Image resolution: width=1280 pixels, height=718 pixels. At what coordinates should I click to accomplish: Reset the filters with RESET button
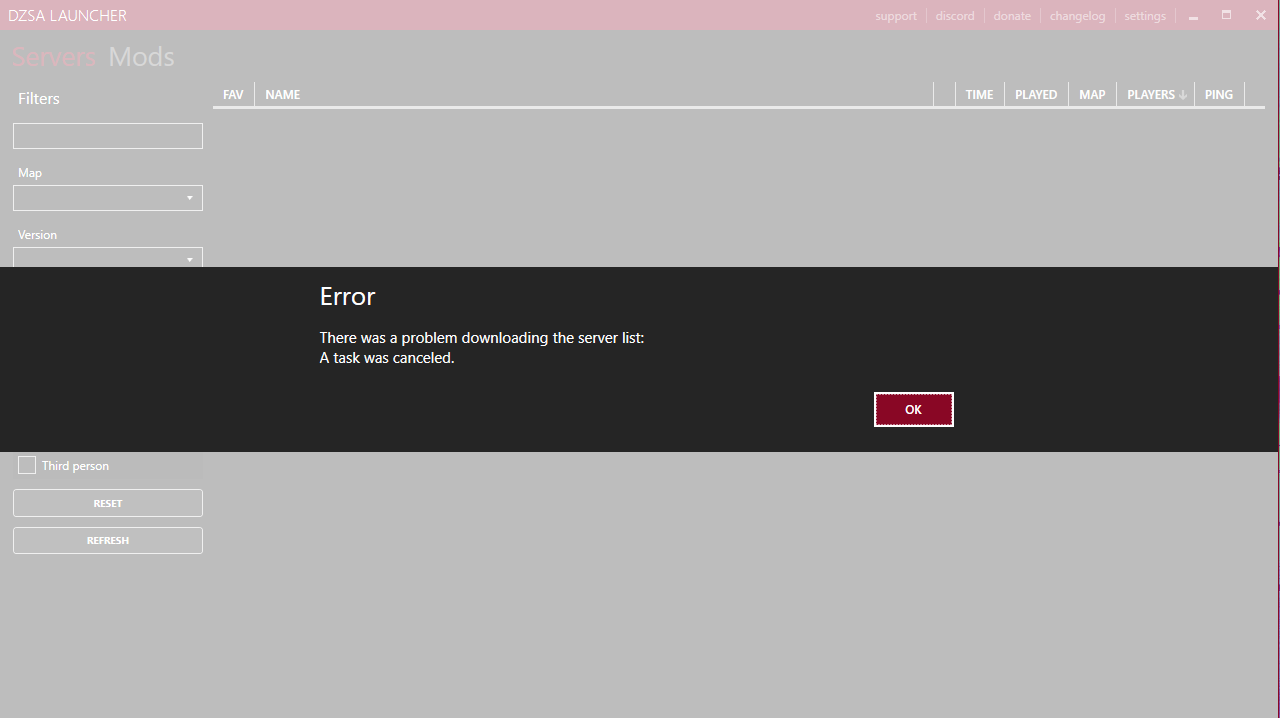pos(108,503)
